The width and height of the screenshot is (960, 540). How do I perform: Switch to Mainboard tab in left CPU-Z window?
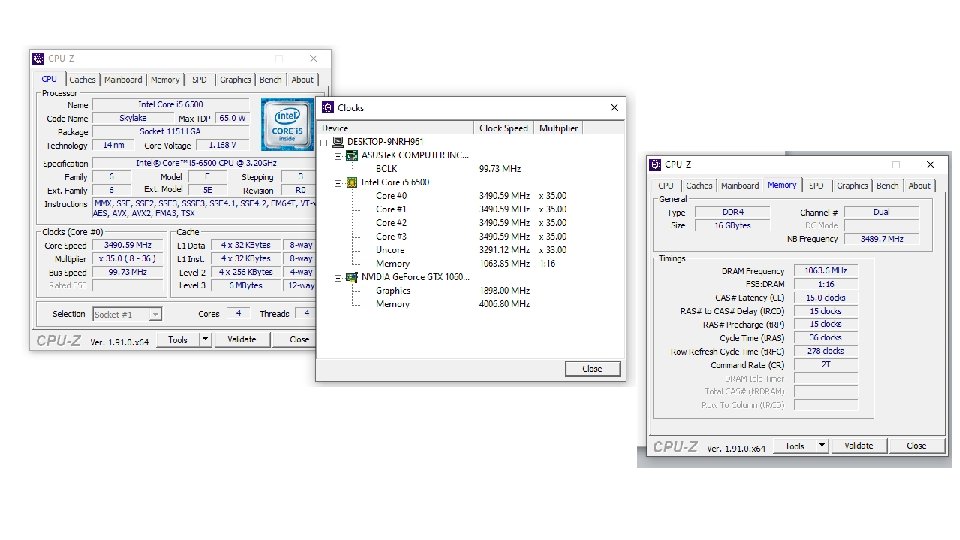click(x=123, y=80)
